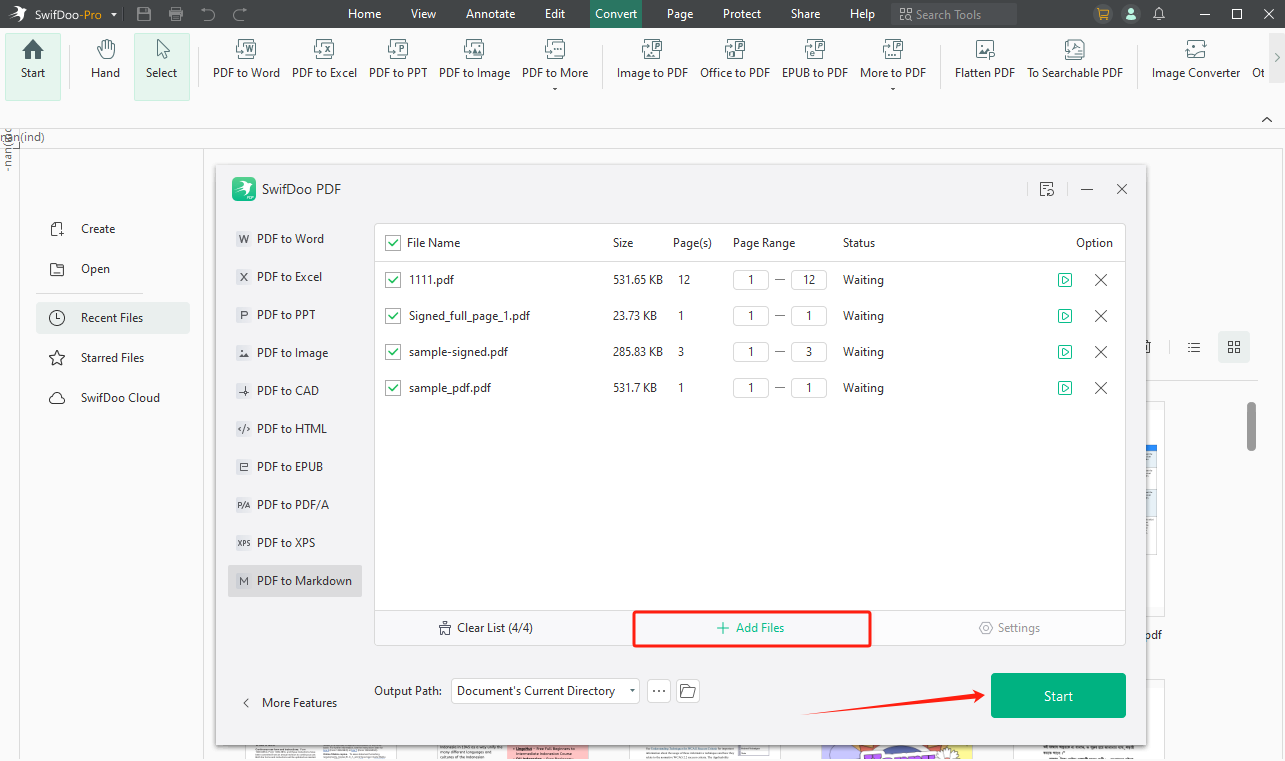Open Image Converter tool

1195,59
